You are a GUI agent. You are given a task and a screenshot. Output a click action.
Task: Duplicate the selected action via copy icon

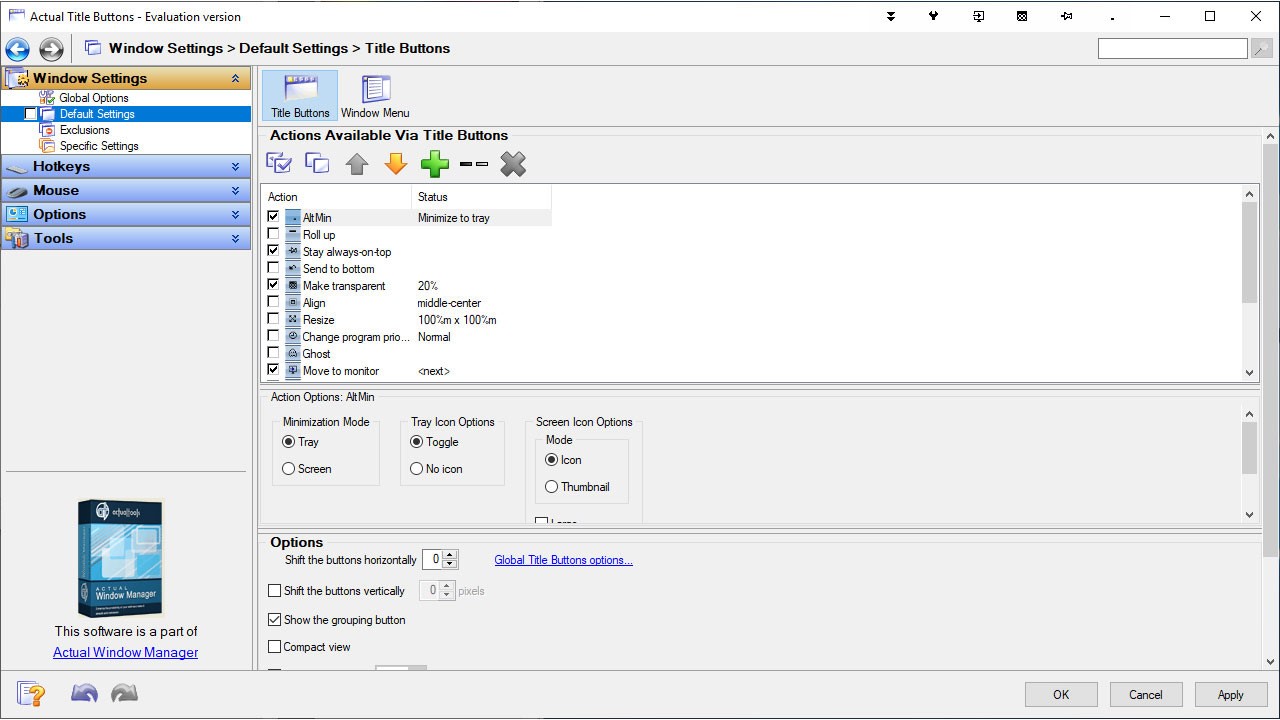[x=317, y=162]
